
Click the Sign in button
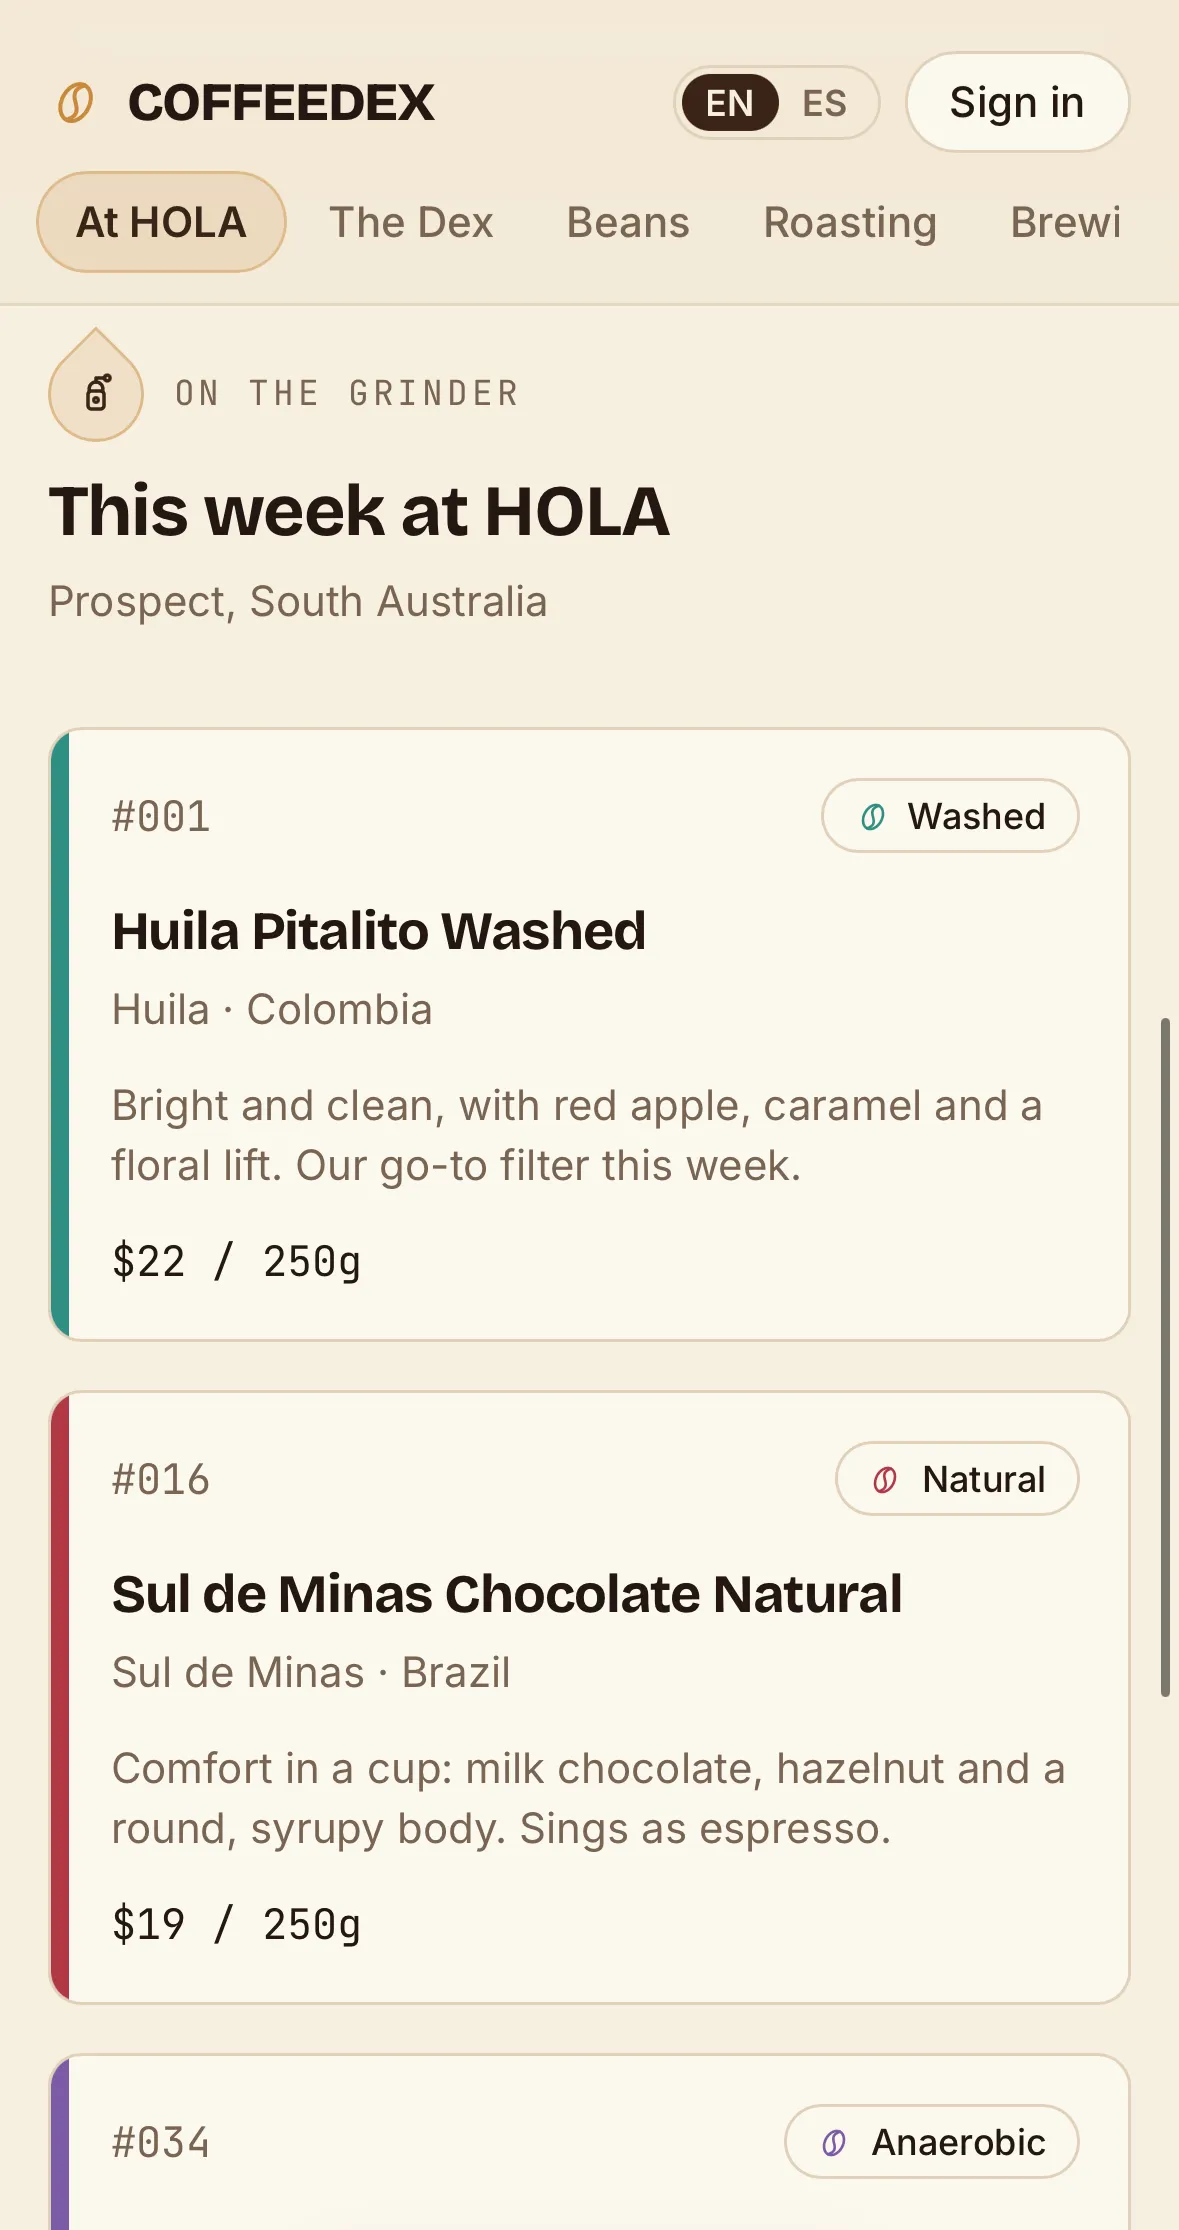coord(1018,102)
